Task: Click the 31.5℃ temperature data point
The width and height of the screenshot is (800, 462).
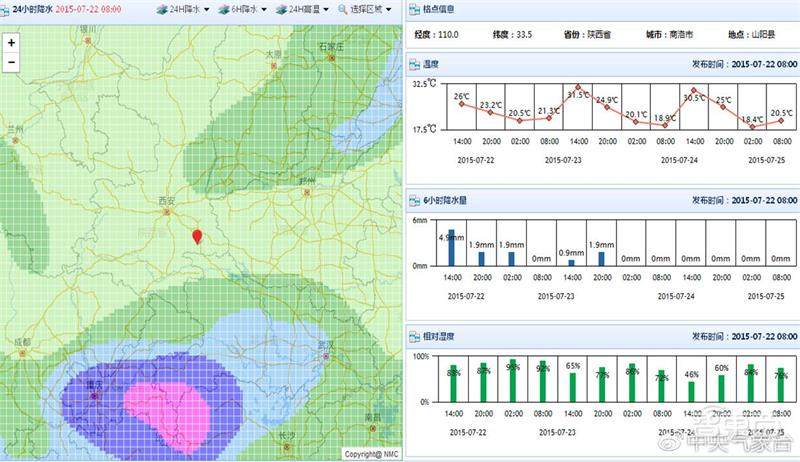Action: pyautogui.click(x=579, y=87)
